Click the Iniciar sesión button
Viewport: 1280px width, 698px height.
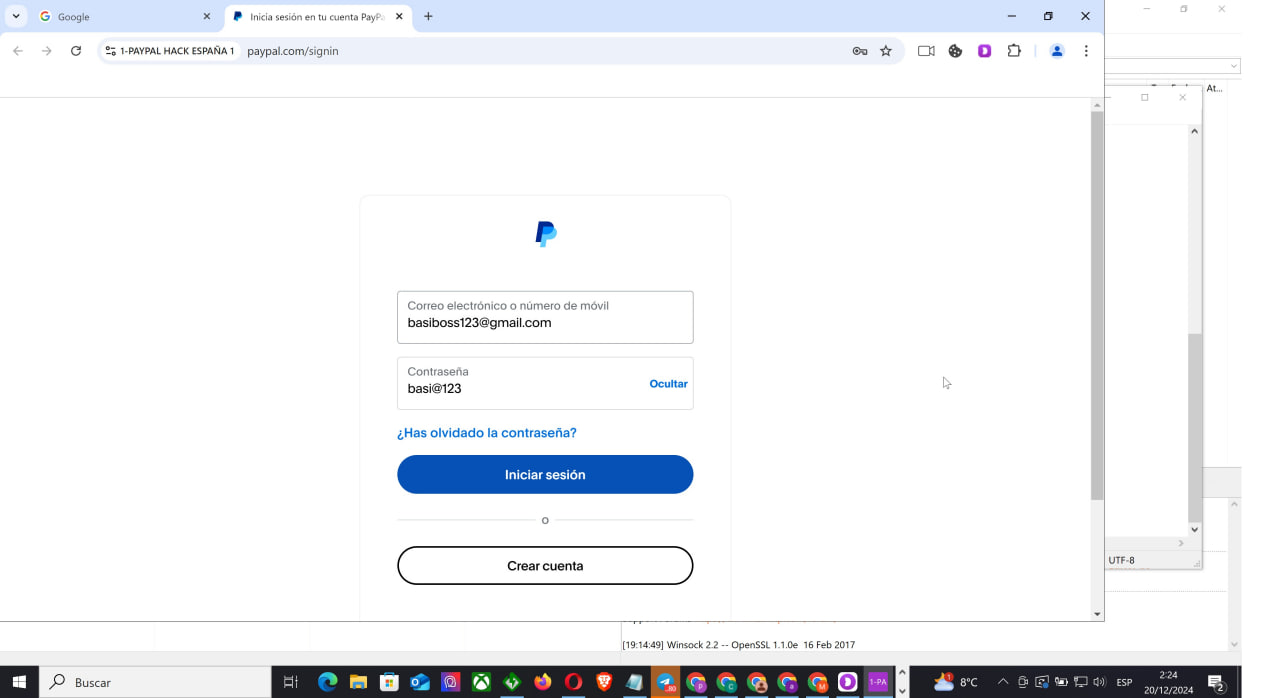coord(545,474)
